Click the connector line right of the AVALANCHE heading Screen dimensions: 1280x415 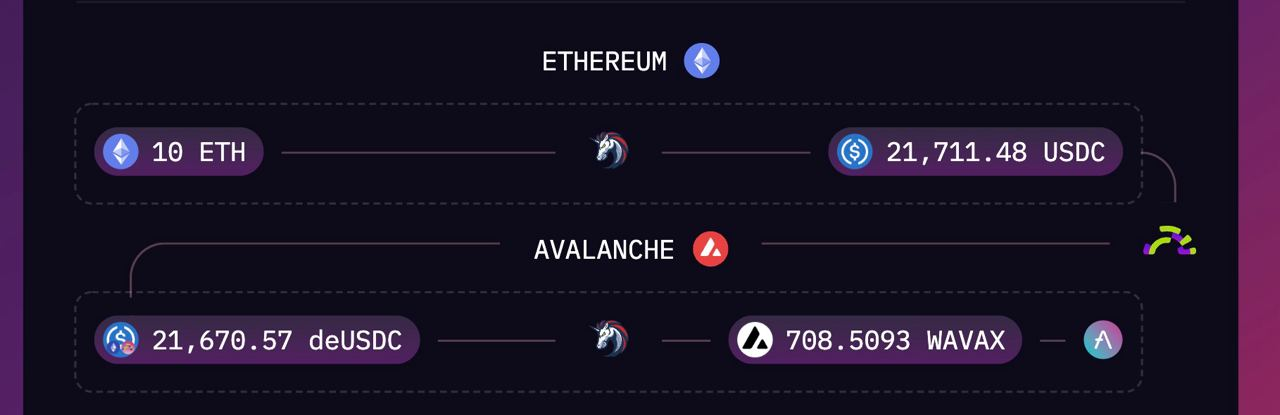tap(936, 243)
